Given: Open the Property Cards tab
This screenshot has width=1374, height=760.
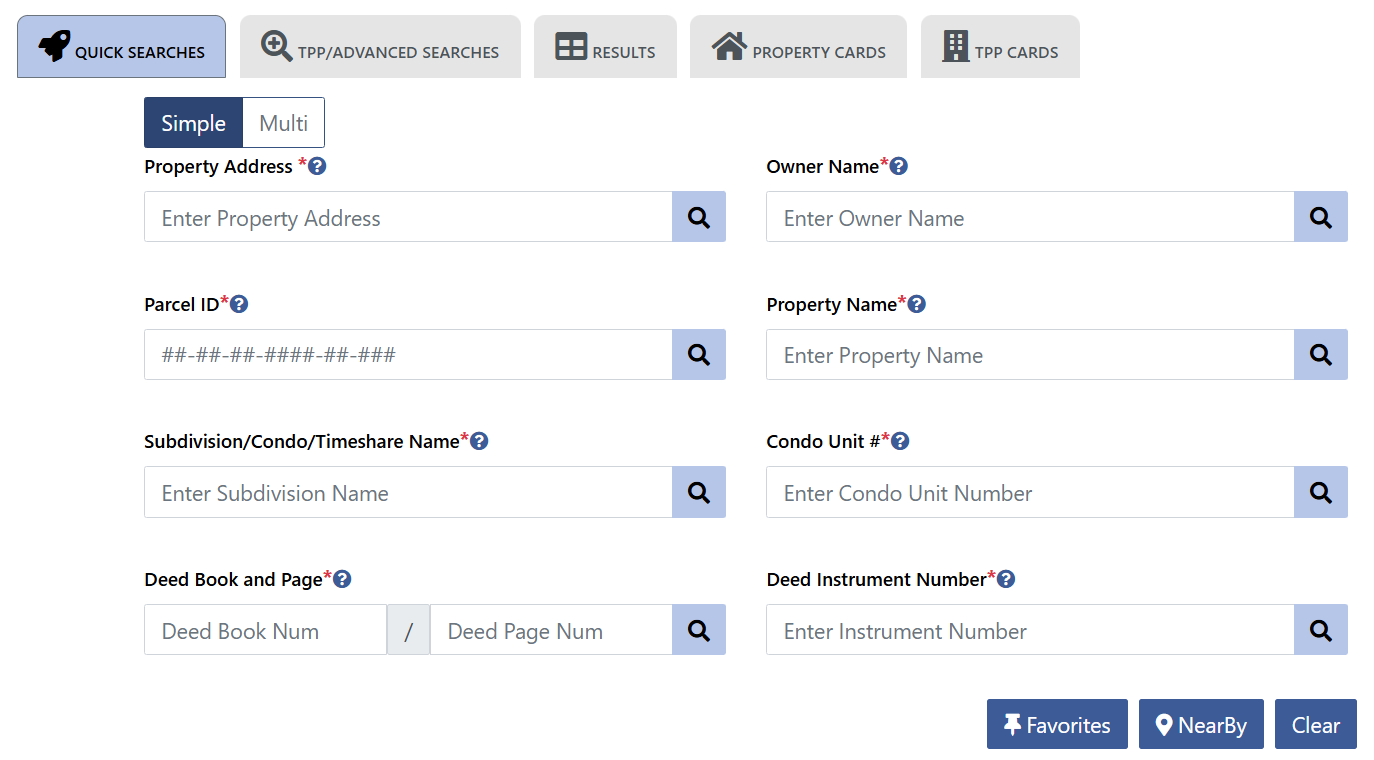Looking at the screenshot, I should pyautogui.click(x=798, y=48).
